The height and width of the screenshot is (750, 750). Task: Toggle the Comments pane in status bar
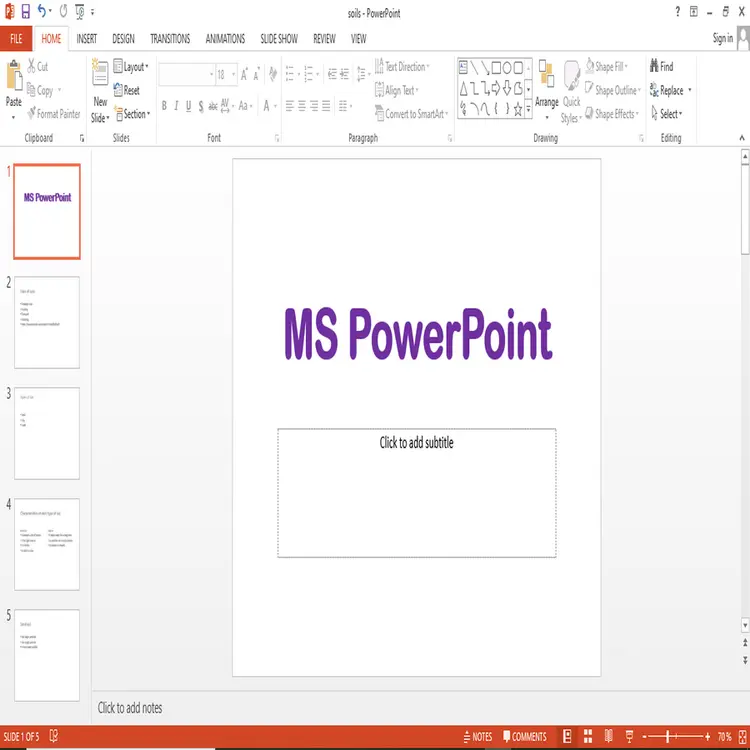(x=523, y=737)
